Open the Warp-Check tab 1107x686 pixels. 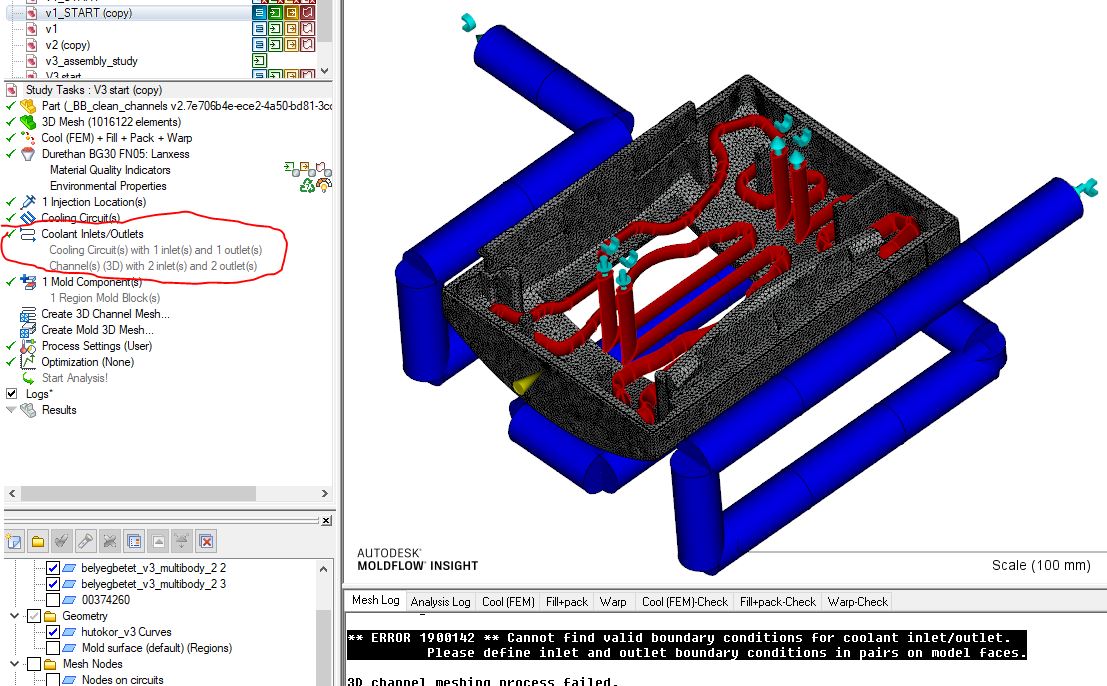click(857, 601)
